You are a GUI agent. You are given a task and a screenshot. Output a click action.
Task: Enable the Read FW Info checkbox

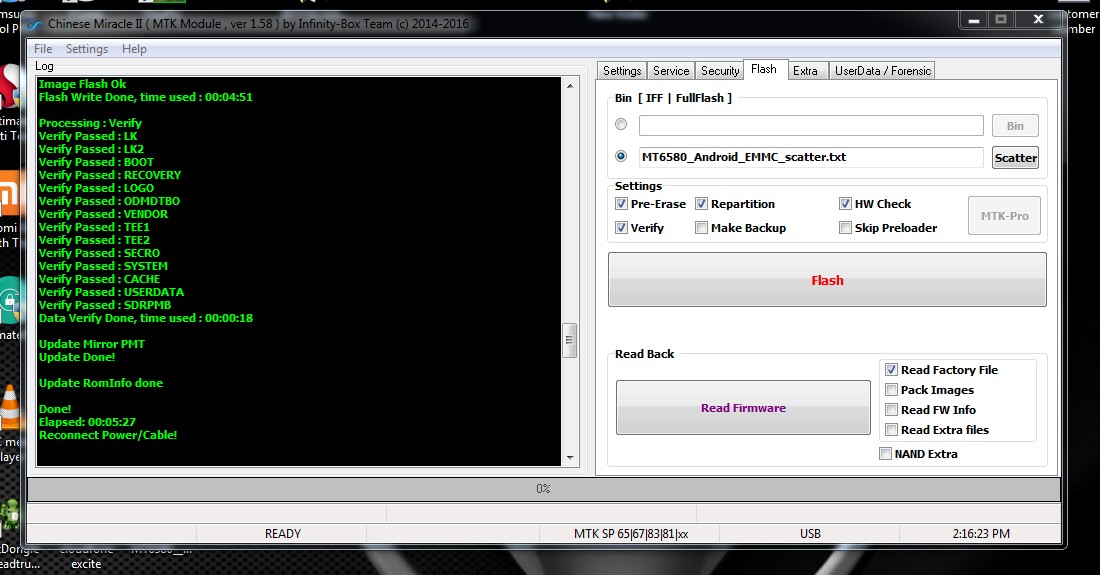(892, 410)
